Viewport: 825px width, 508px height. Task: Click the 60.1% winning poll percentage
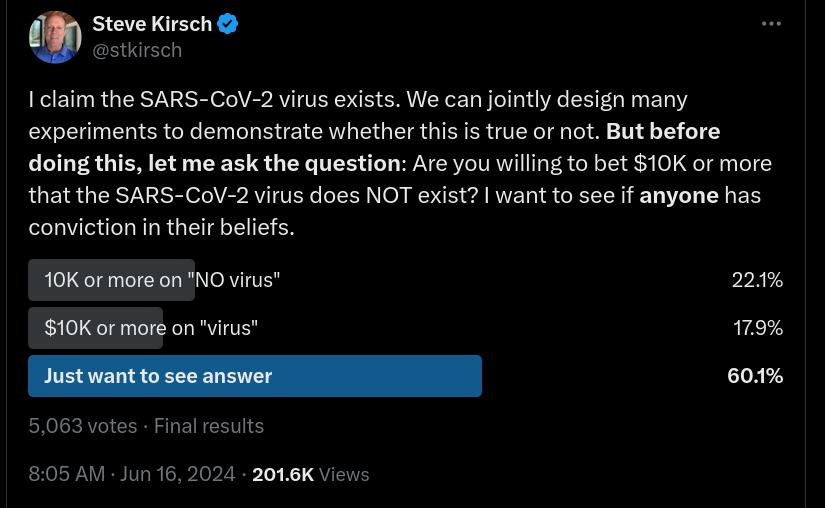coord(755,376)
